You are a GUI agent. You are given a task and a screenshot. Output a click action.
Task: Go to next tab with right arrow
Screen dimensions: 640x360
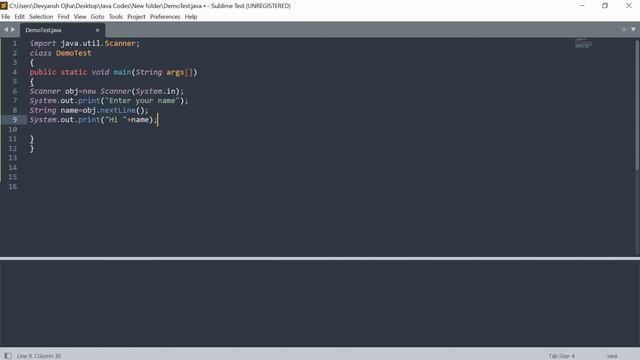tap(13, 30)
